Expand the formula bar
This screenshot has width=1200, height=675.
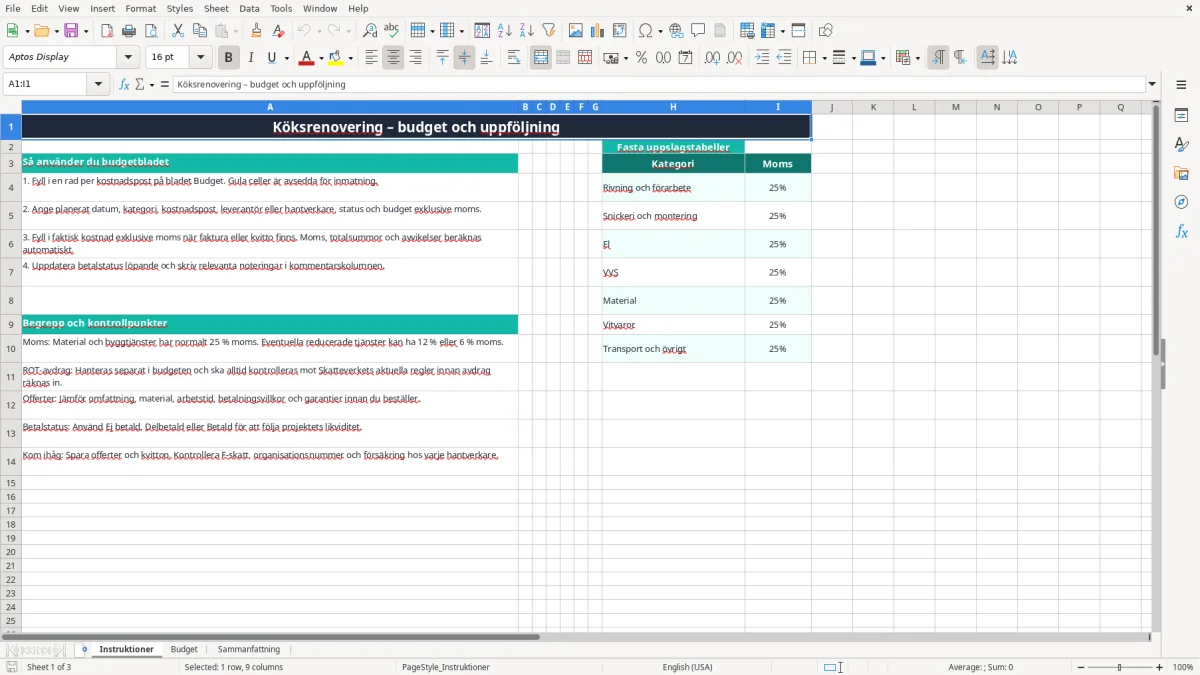pos(1152,85)
